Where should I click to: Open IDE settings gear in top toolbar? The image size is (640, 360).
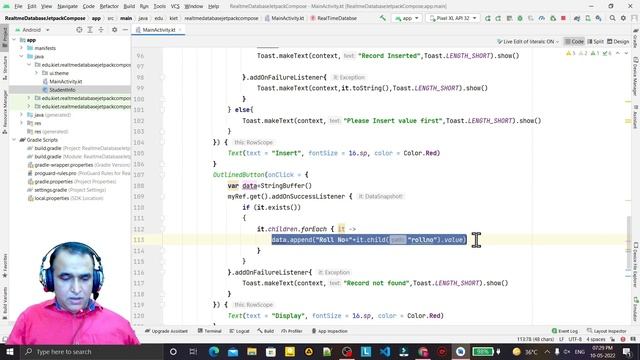(623, 18)
